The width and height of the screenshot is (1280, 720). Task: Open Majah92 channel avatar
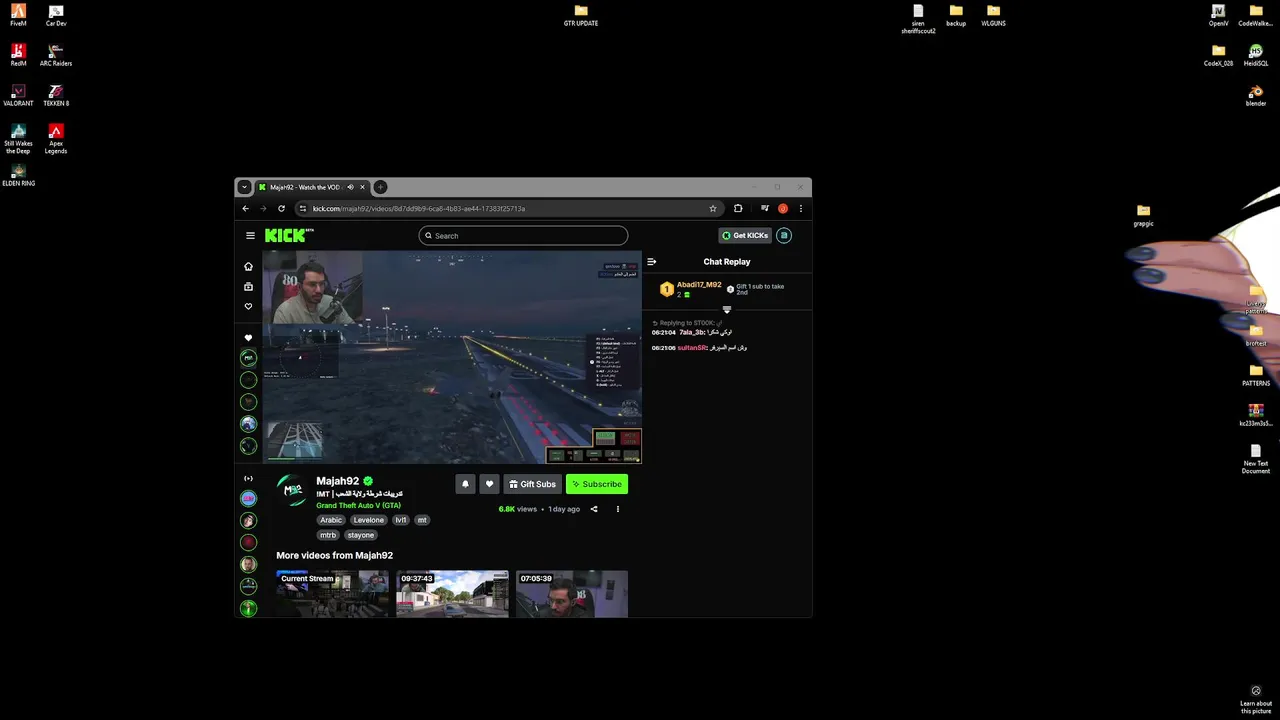point(293,490)
